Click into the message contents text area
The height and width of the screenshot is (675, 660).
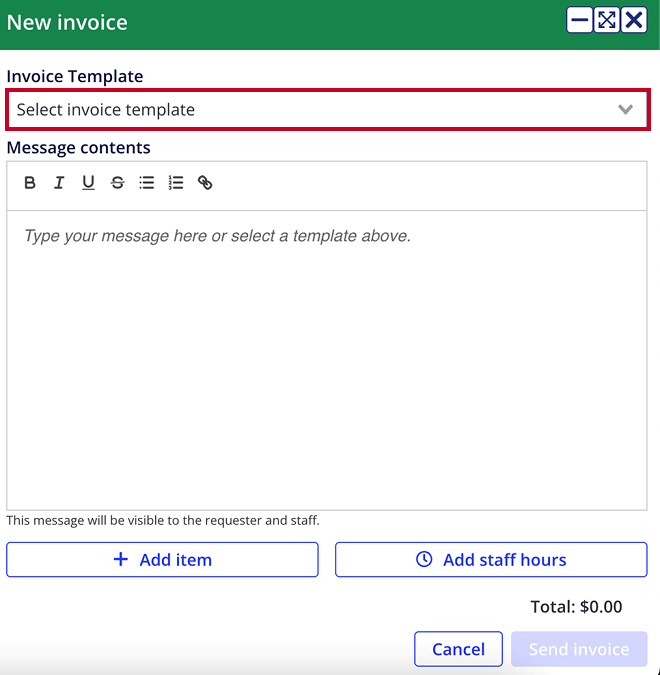pos(327,360)
